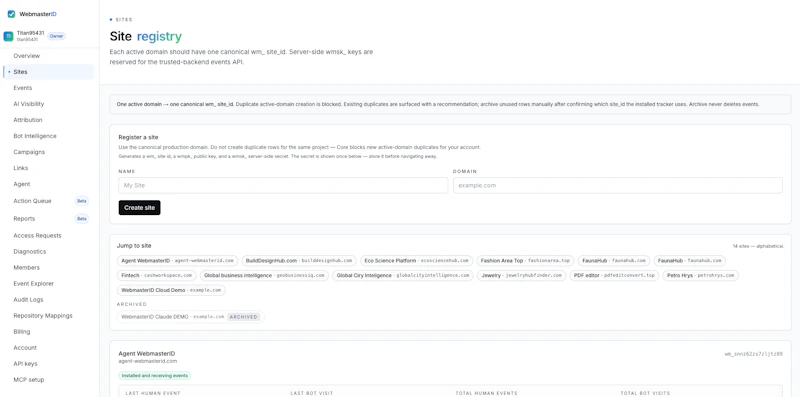Jump to Fashion Area Top site
The image size is (800, 397).
(526, 260)
